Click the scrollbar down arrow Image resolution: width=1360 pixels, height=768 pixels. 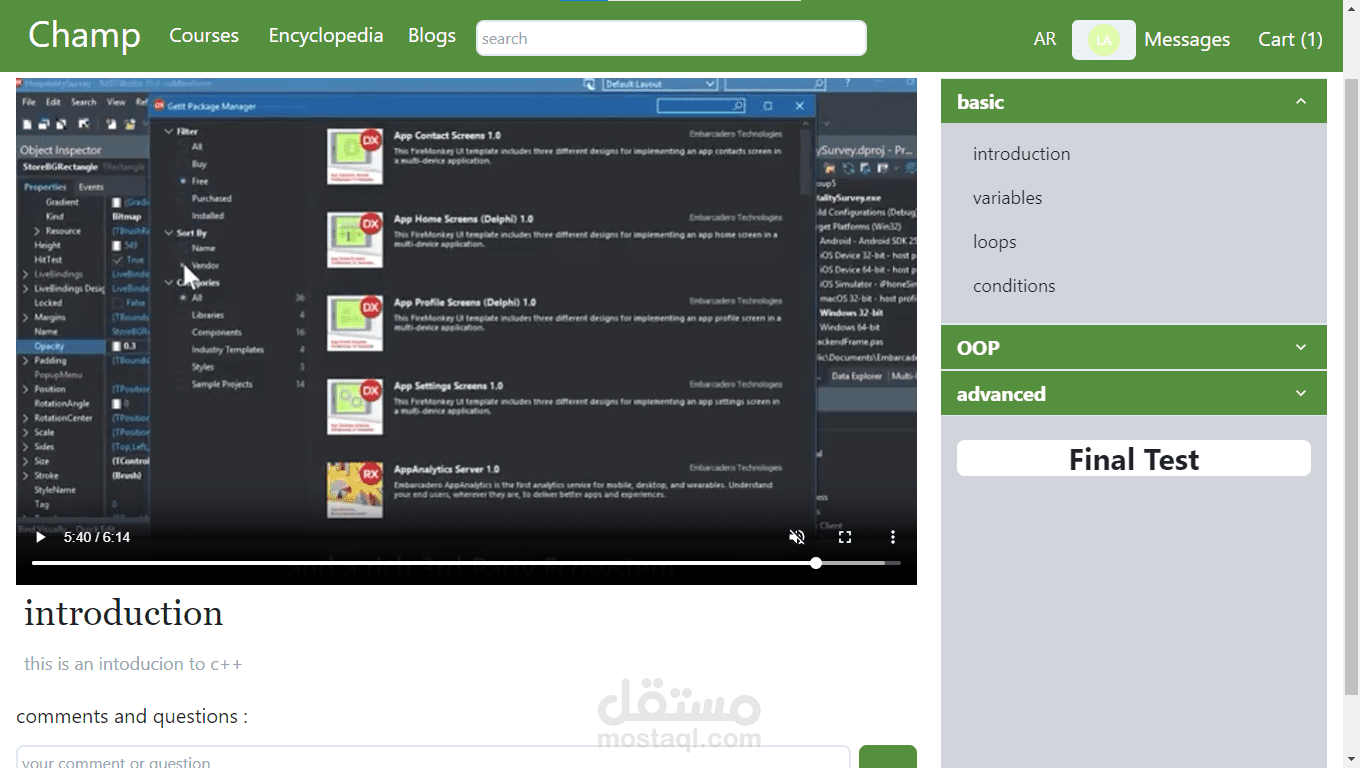[x=1351, y=759]
